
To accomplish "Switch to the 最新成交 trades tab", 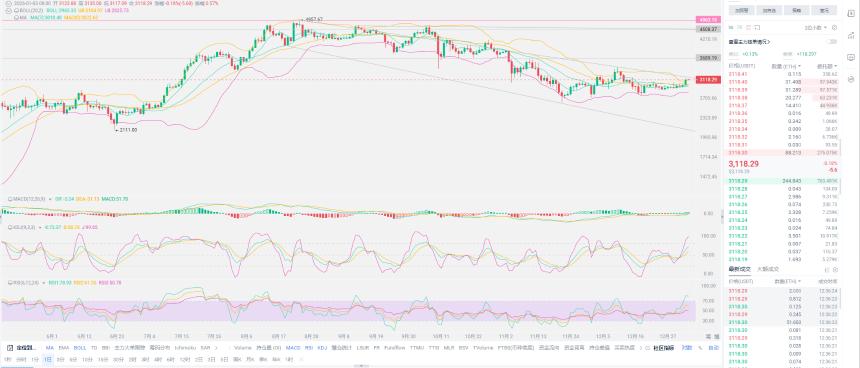I will click(x=740, y=269).
